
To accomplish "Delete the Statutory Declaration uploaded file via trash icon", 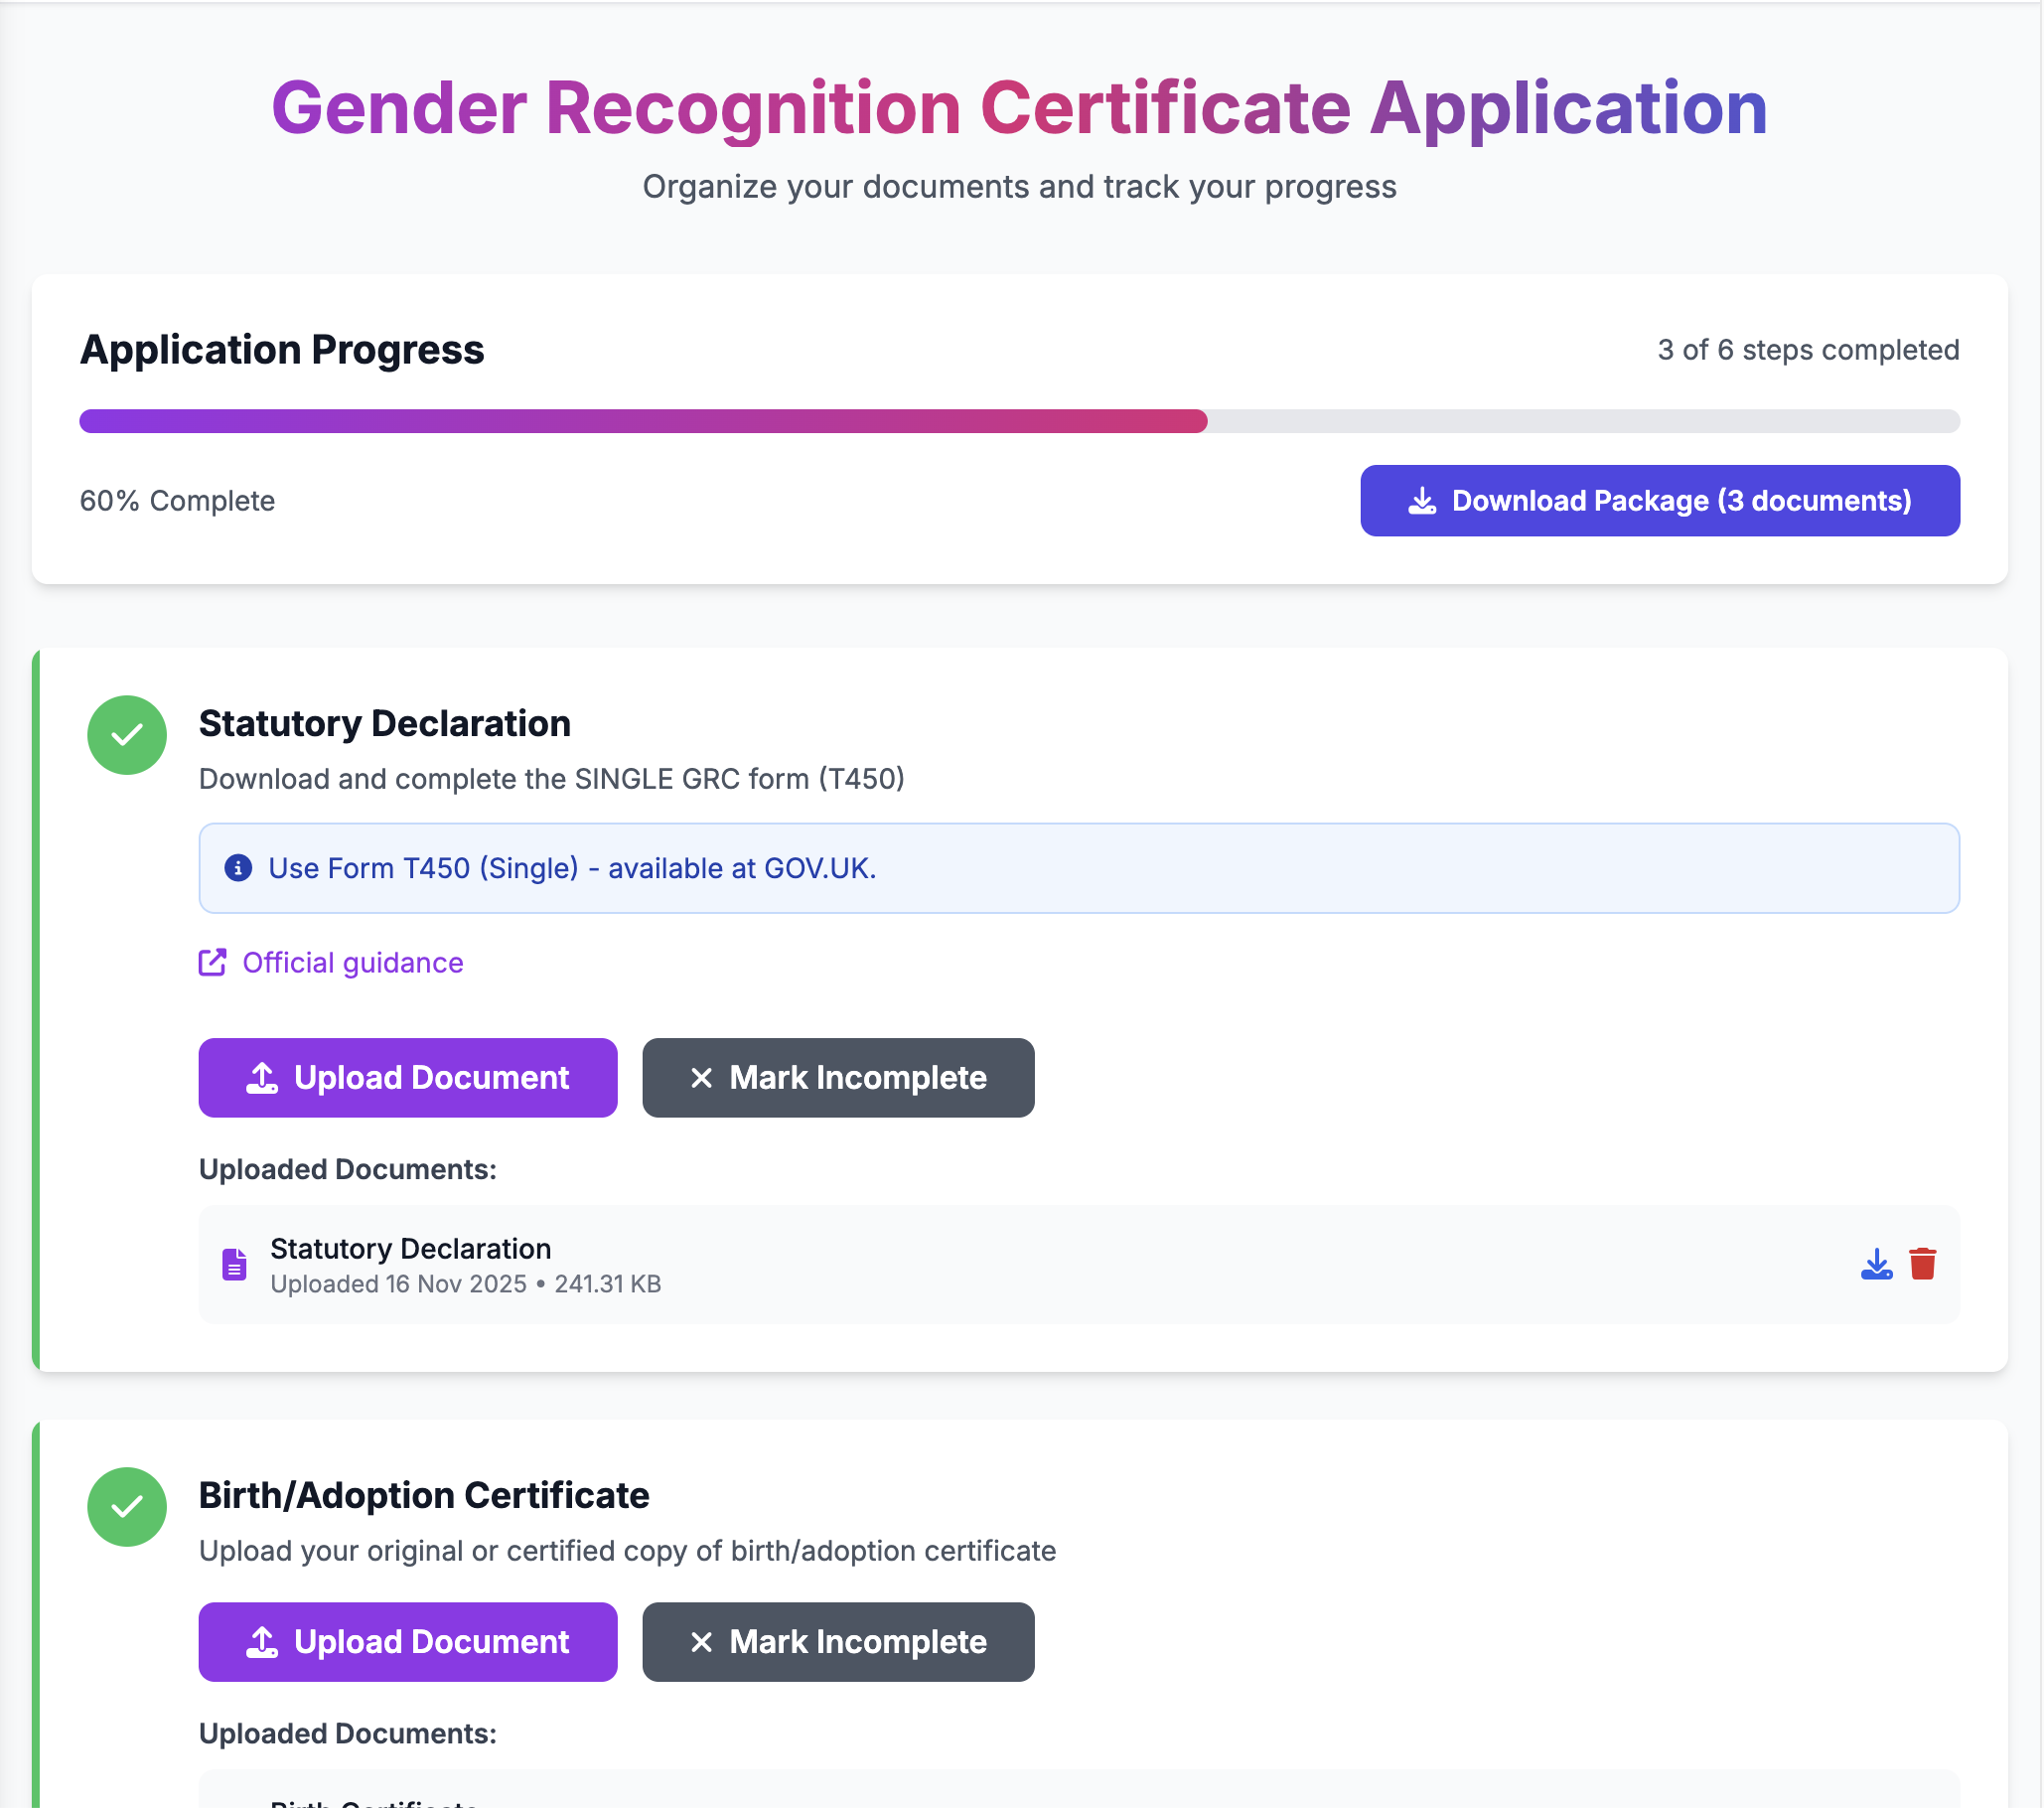I will 1922,1264.
